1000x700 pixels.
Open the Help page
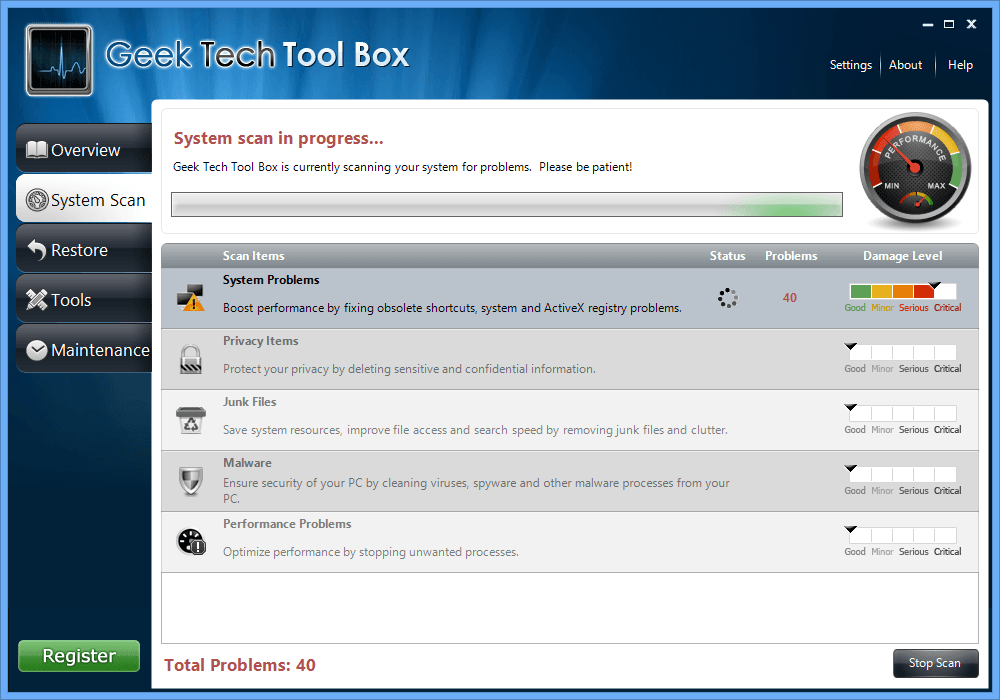[960, 65]
